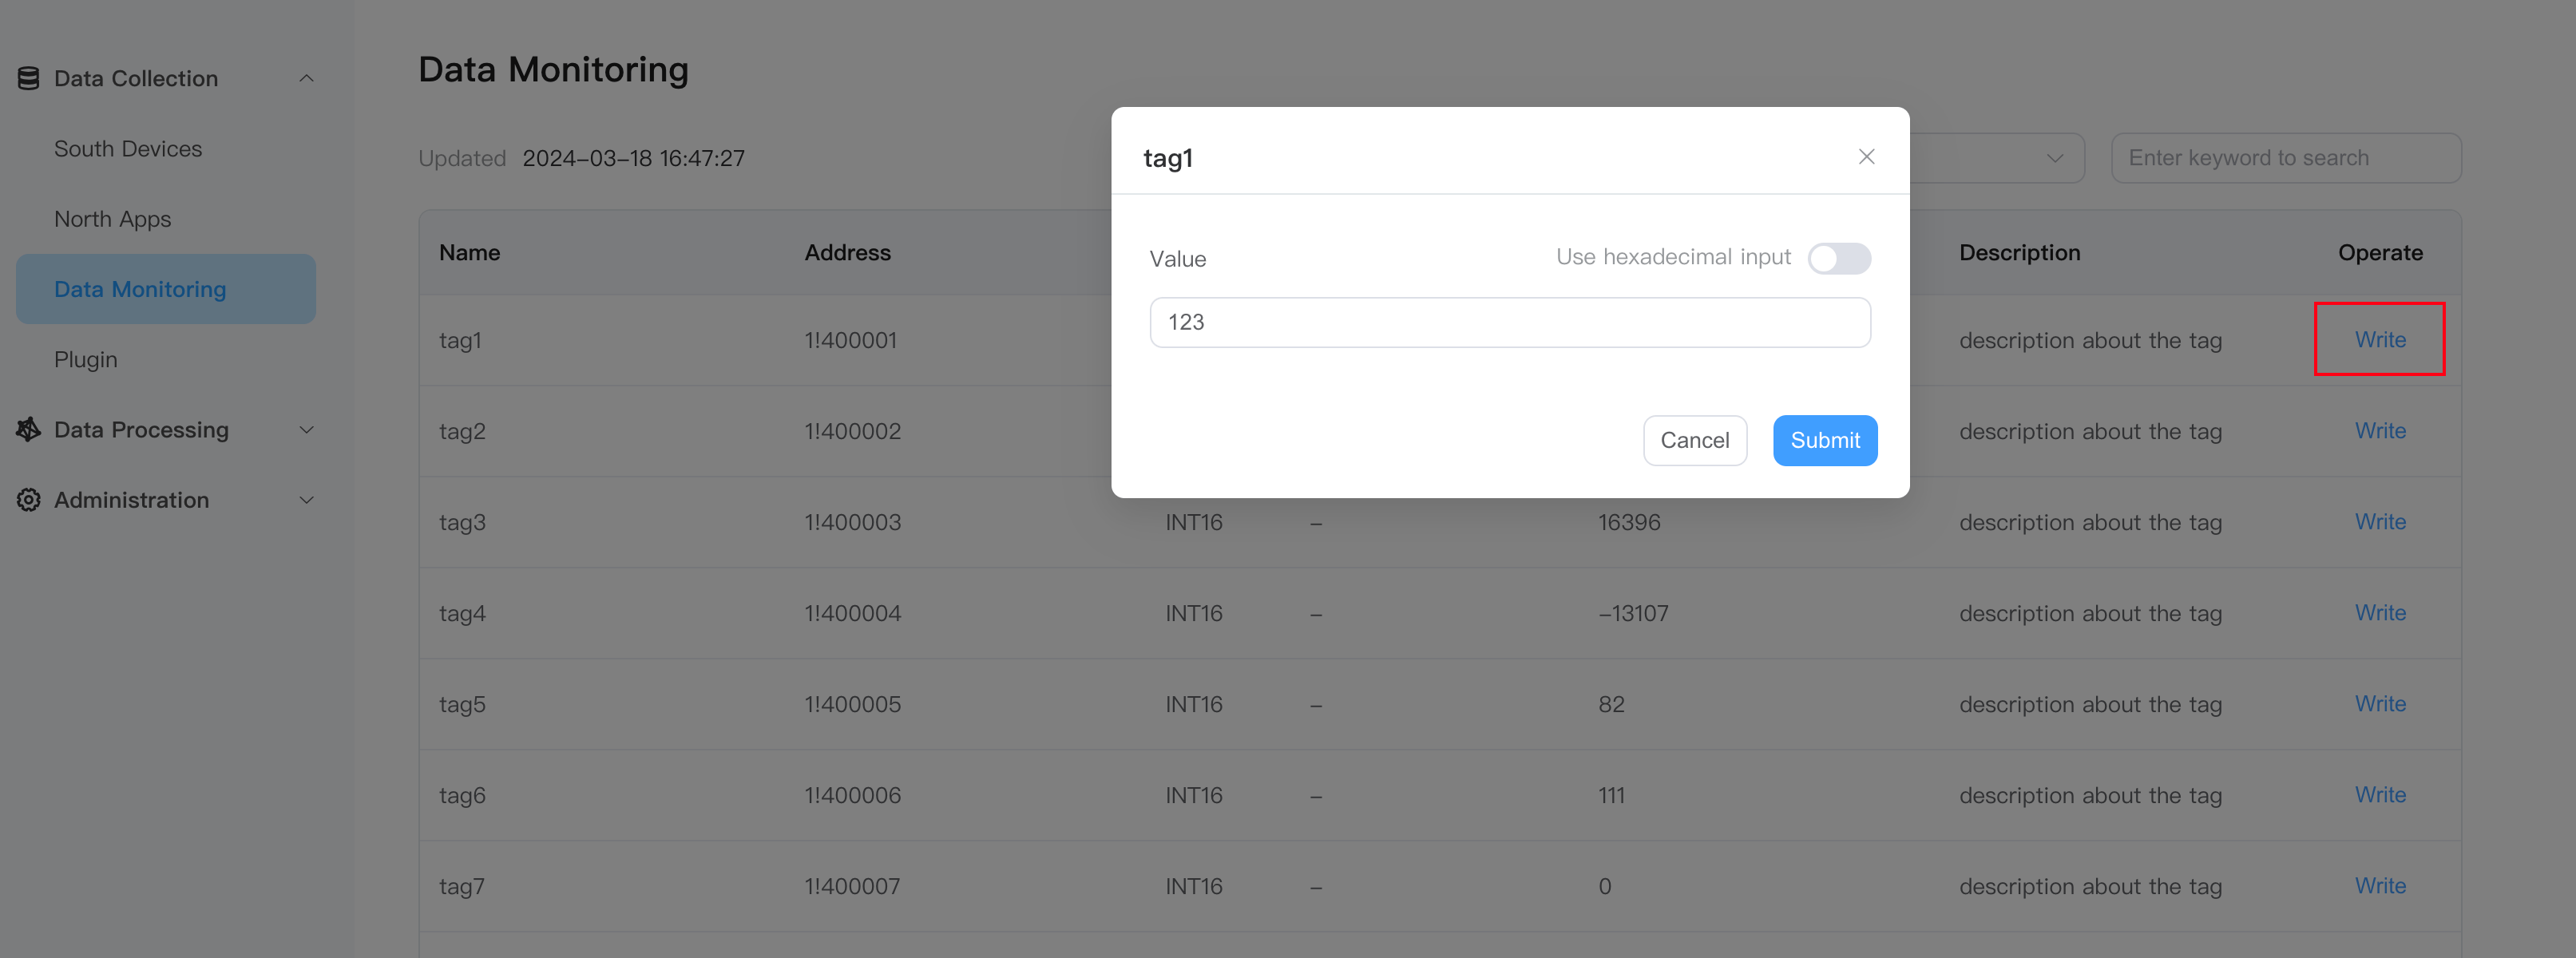This screenshot has width=2576, height=958.
Task: Open South Devices menu item
Action: click(x=128, y=149)
